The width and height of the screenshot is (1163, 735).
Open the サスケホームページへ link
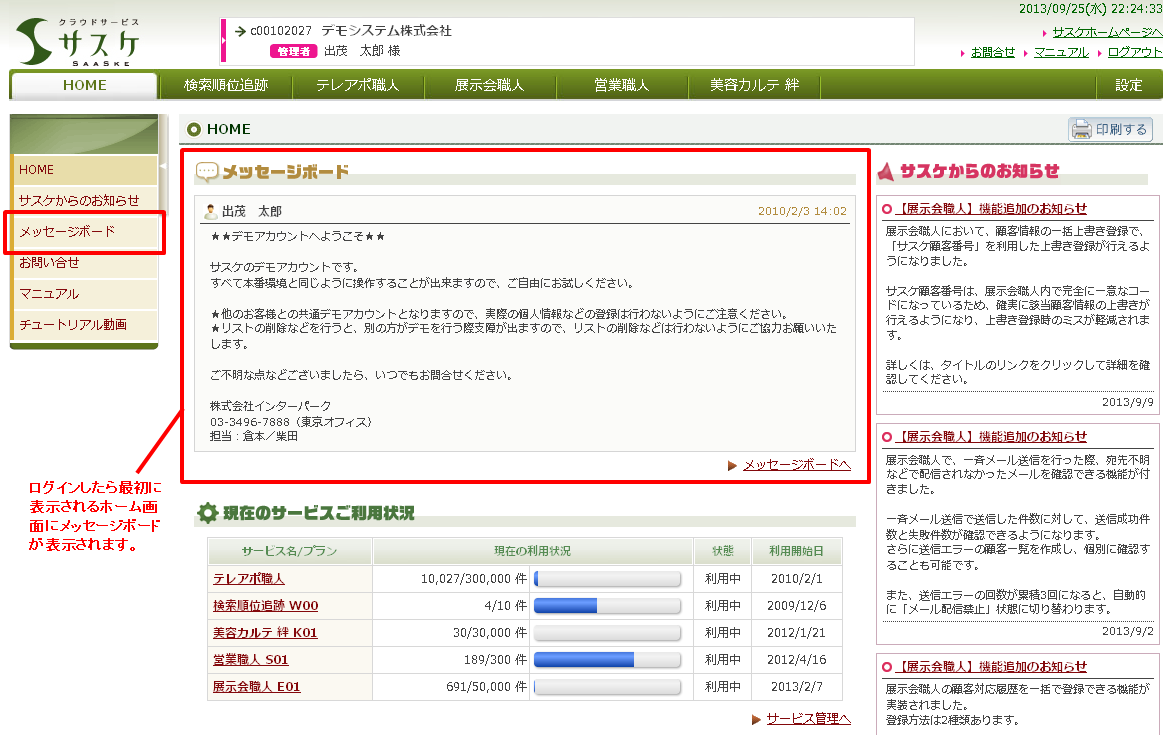click(x=1107, y=33)
